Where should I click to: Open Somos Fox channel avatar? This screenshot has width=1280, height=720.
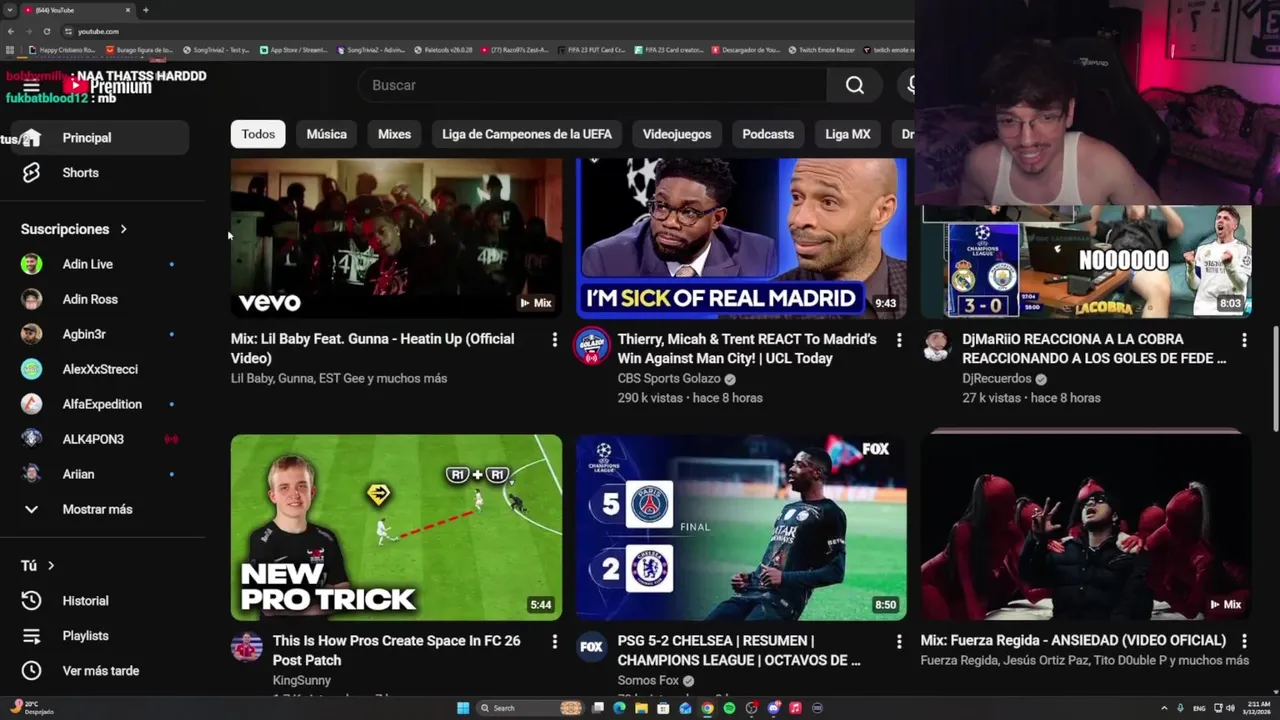click(591, 647)
